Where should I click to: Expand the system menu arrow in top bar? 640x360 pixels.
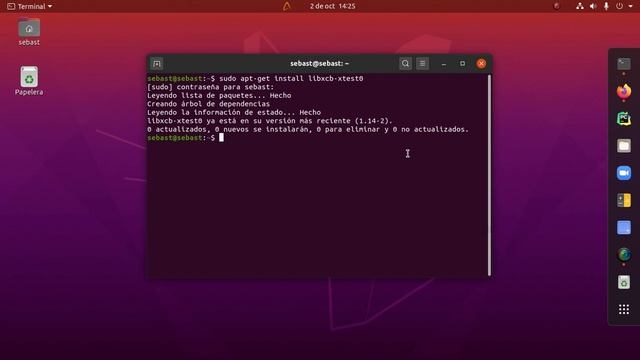[631, 6]
